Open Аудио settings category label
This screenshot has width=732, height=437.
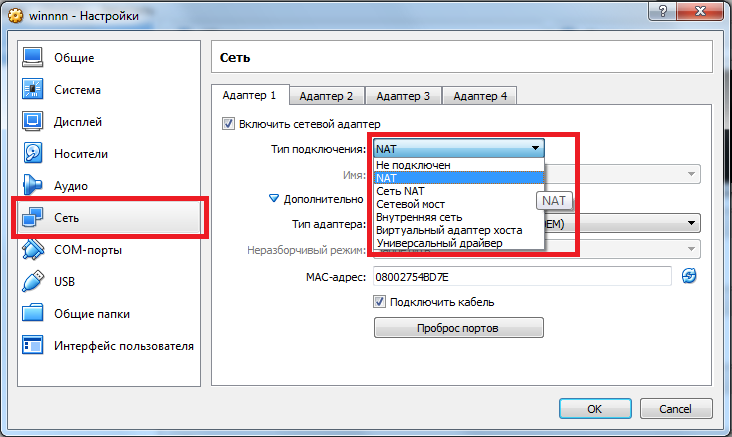pyautogui.click(x=71, y=186)
